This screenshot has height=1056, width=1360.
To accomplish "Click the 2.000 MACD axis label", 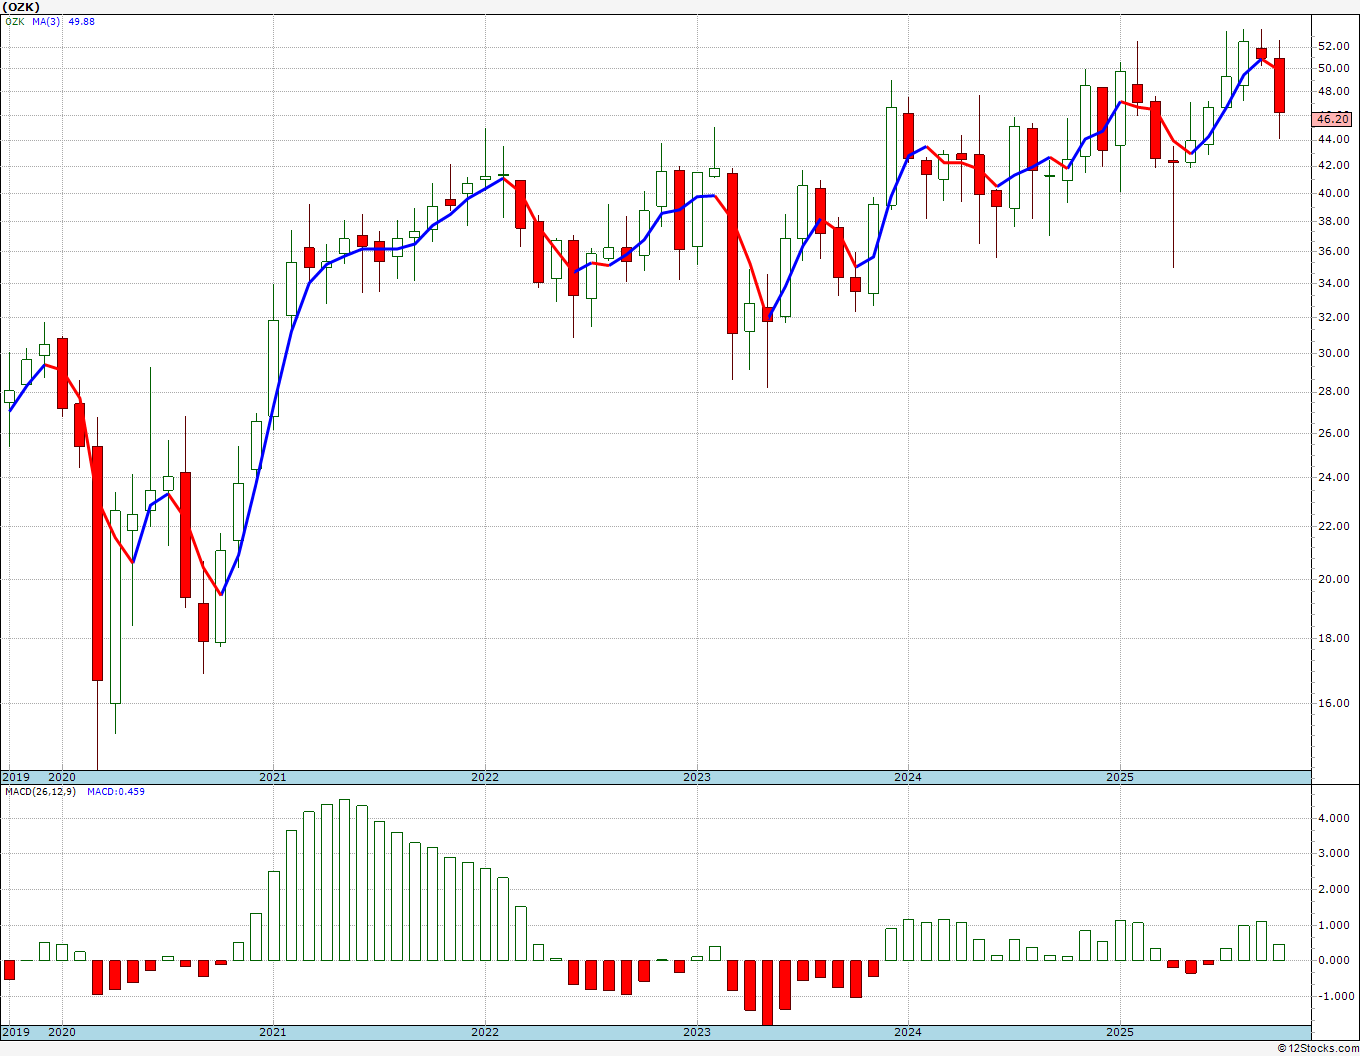I will tap(1332, 889).
